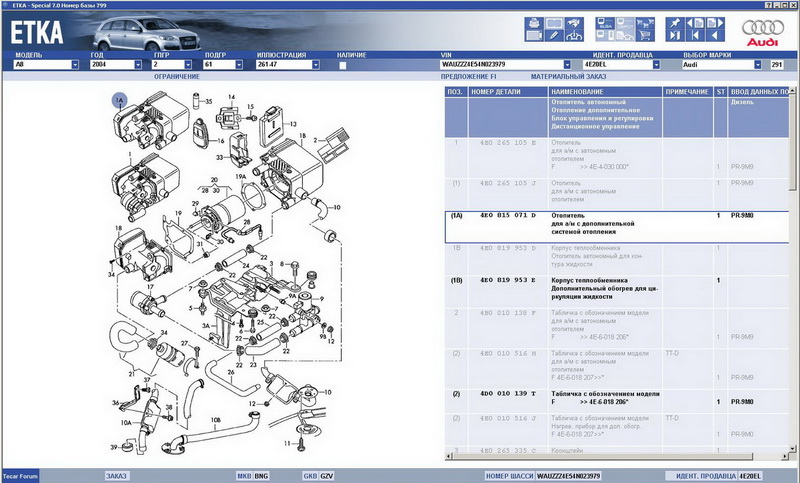Screen dimensions: 800x483
Task: Click the ОГРАНИЧЕНИЕ link
Action: pos(177,77)
